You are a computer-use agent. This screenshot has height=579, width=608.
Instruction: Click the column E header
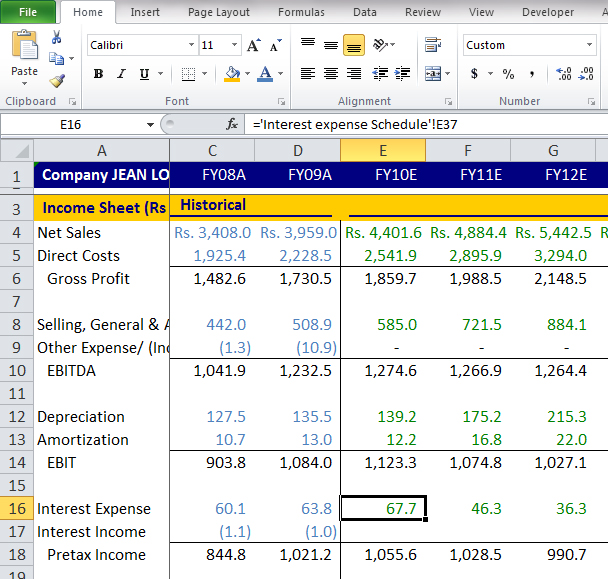382,150
